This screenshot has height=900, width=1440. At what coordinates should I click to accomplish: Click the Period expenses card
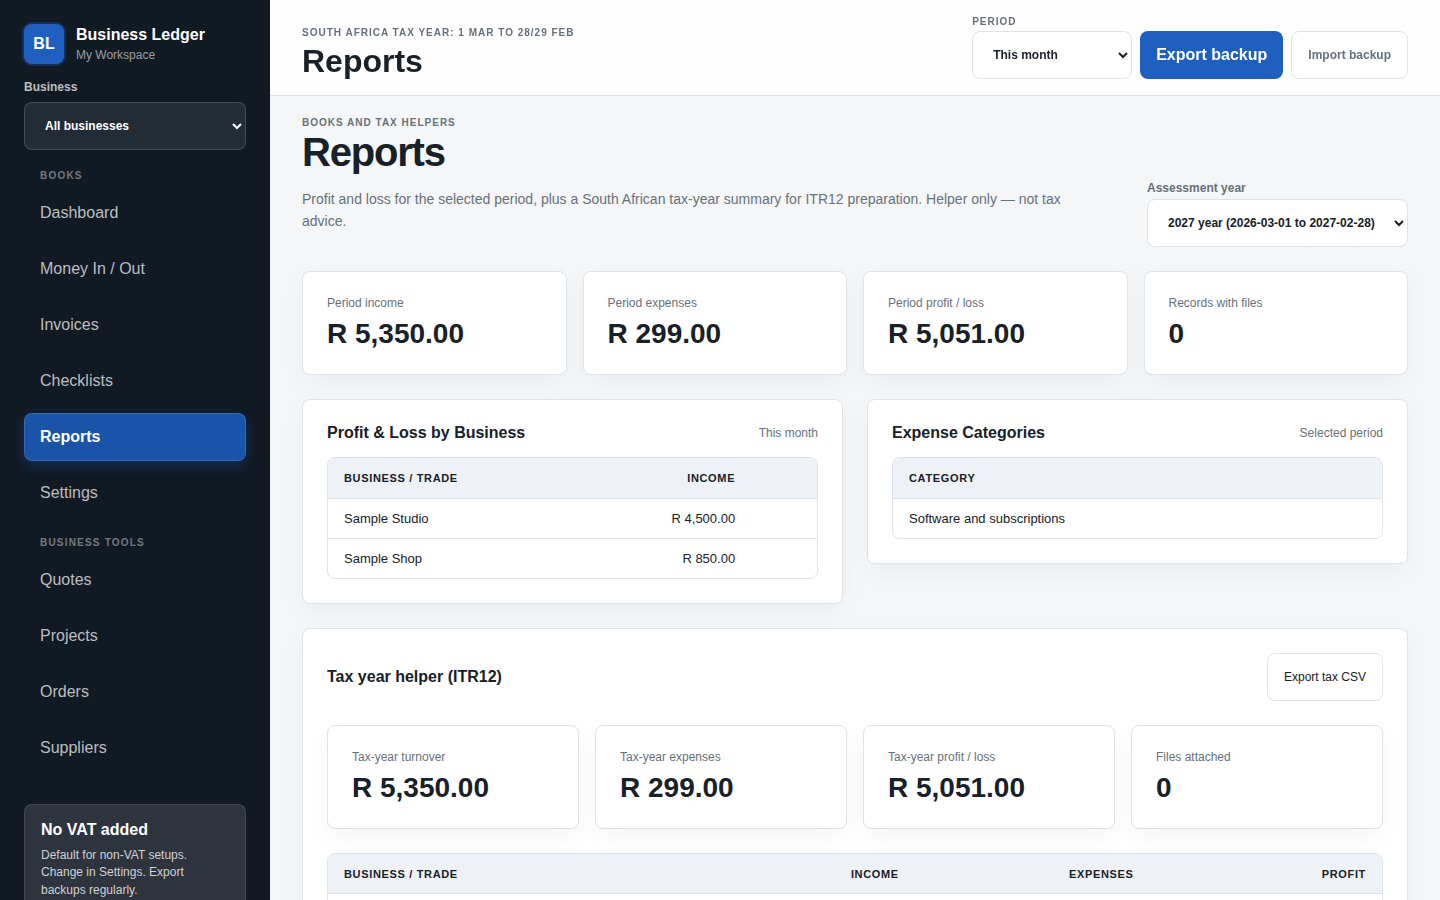[x=715, y=323]
